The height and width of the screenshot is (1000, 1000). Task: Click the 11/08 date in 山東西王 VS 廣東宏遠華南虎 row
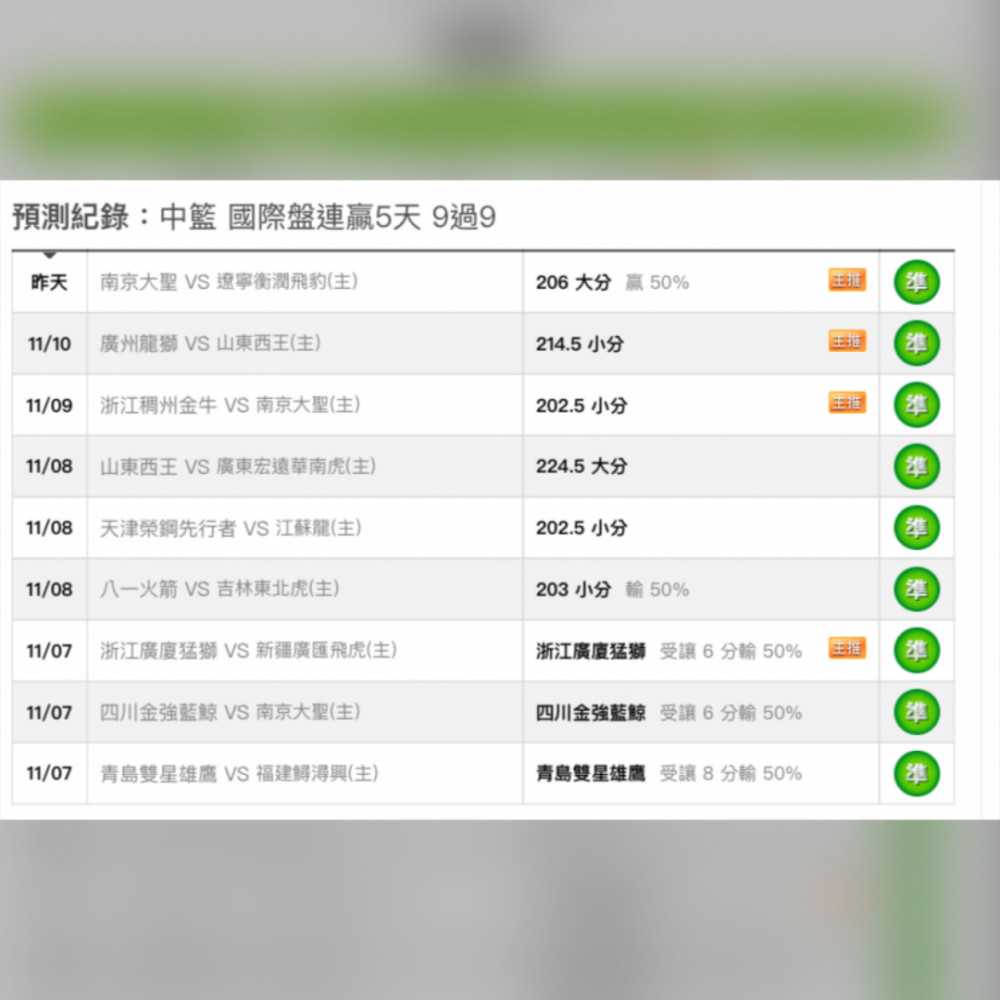tap(49, 466)
